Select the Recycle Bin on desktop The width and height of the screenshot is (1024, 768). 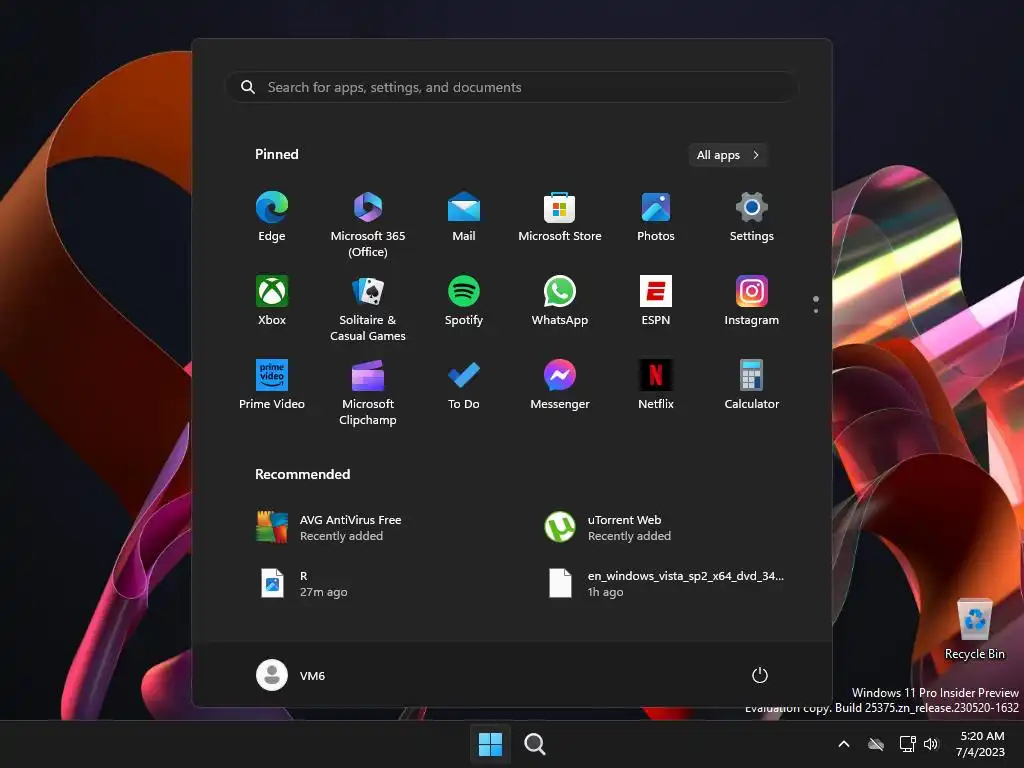[x=974, y=630]
